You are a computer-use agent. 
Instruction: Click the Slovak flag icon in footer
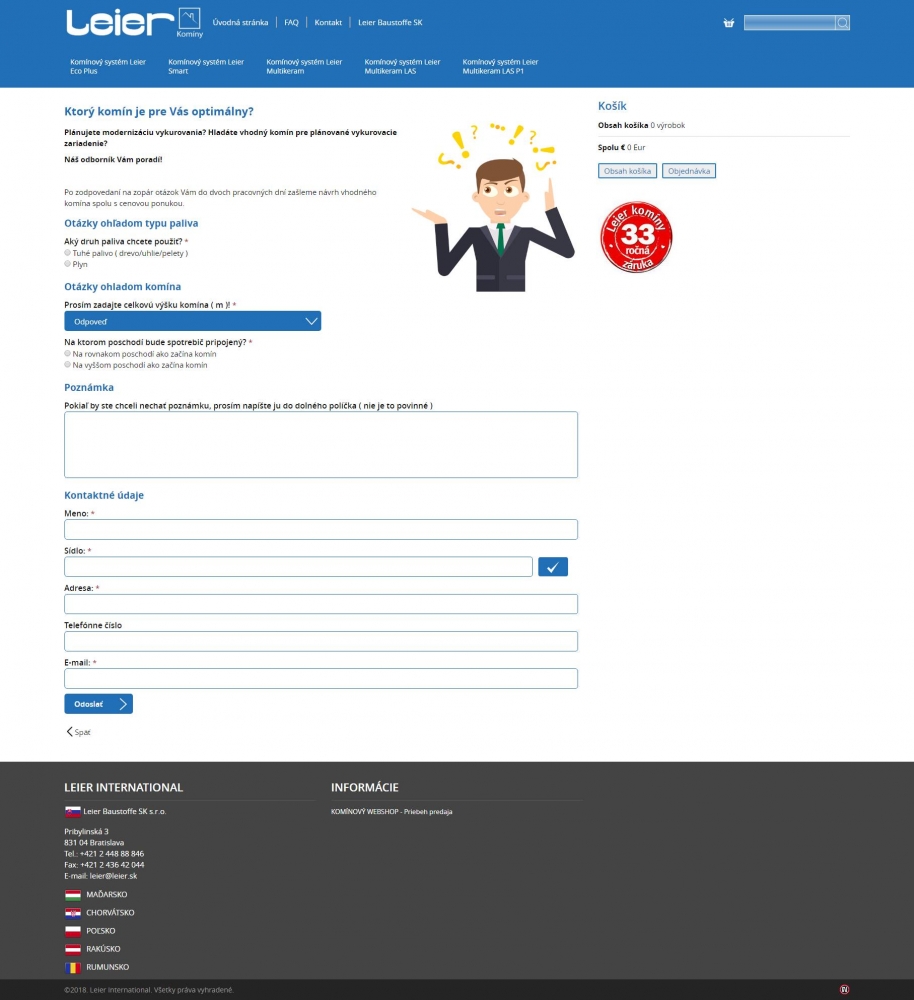point(73,811)
